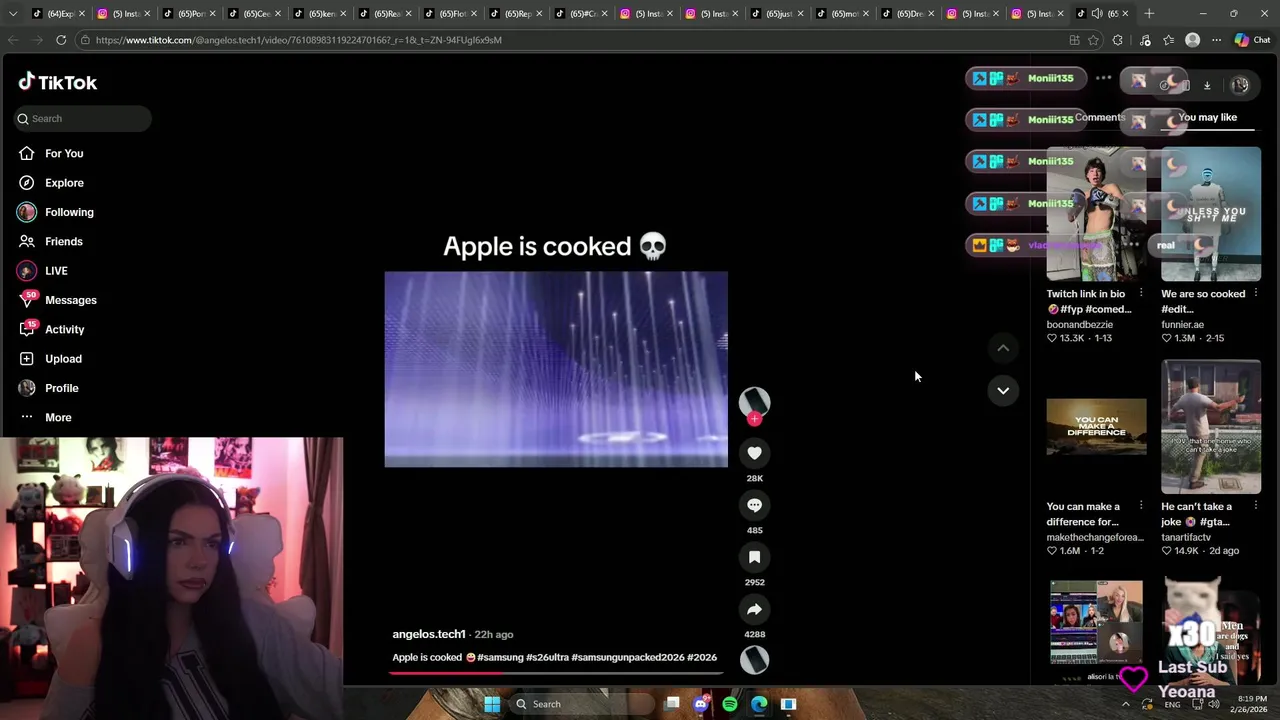The image size is (1280, 720).
Task: Go to next video arrow
Action: (x=1003, y=390)
